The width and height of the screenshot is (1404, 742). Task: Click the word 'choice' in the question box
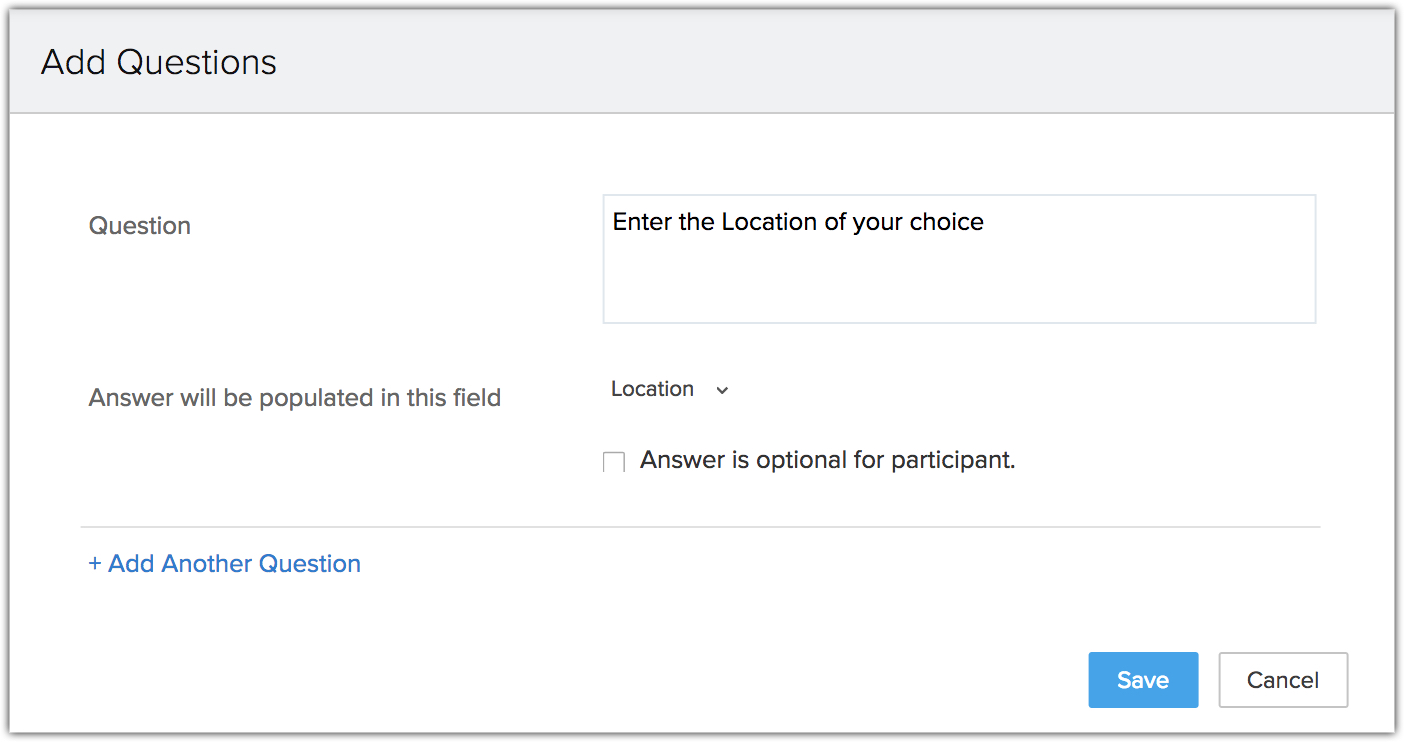click(x=946, y=222)
